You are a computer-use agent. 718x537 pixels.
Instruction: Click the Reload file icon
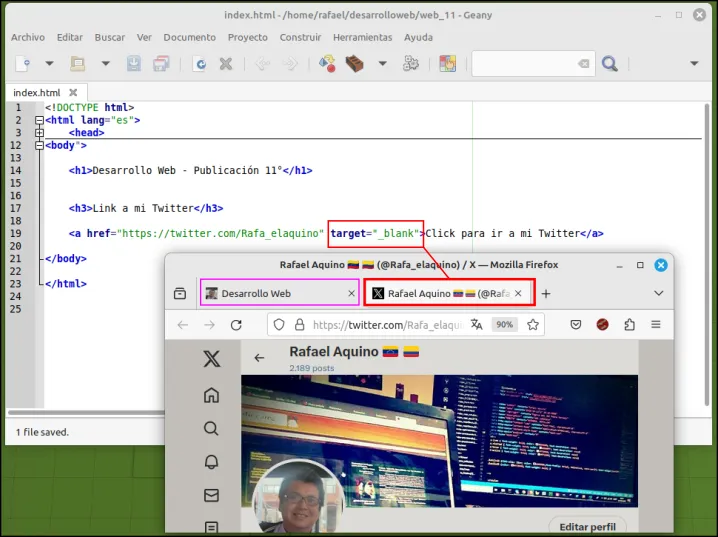pos(200,64)
